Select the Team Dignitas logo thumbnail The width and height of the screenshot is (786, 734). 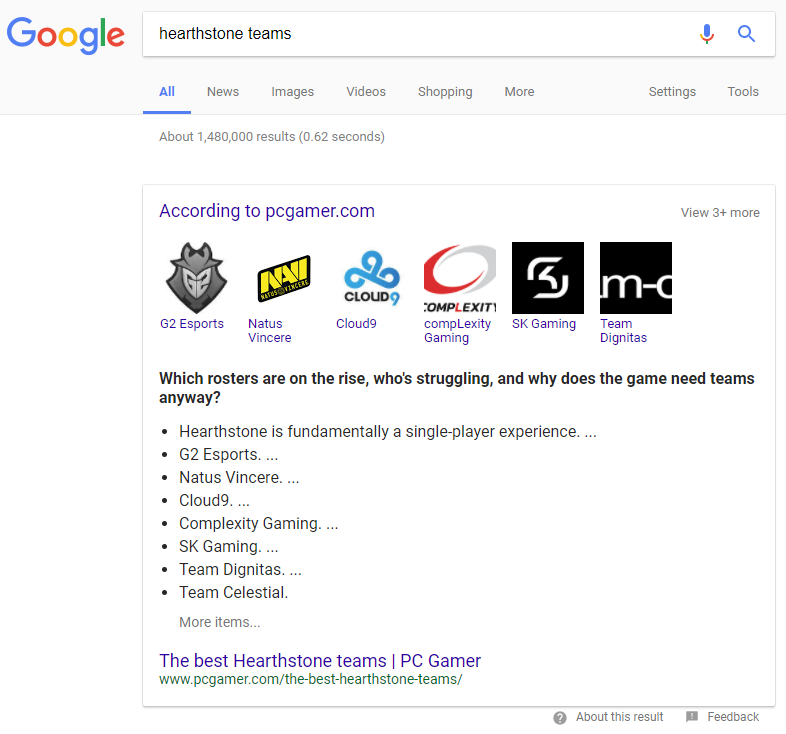tap(636, 278)
